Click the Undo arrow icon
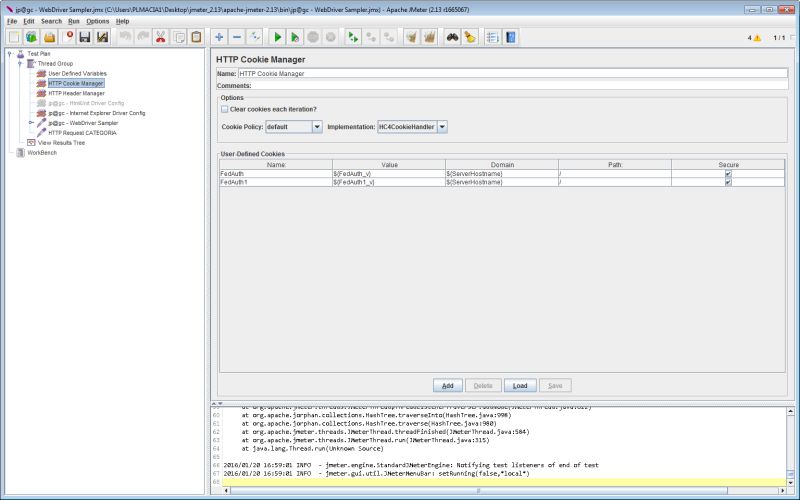This screenshot has height=500, width=800. click(125, 37)
